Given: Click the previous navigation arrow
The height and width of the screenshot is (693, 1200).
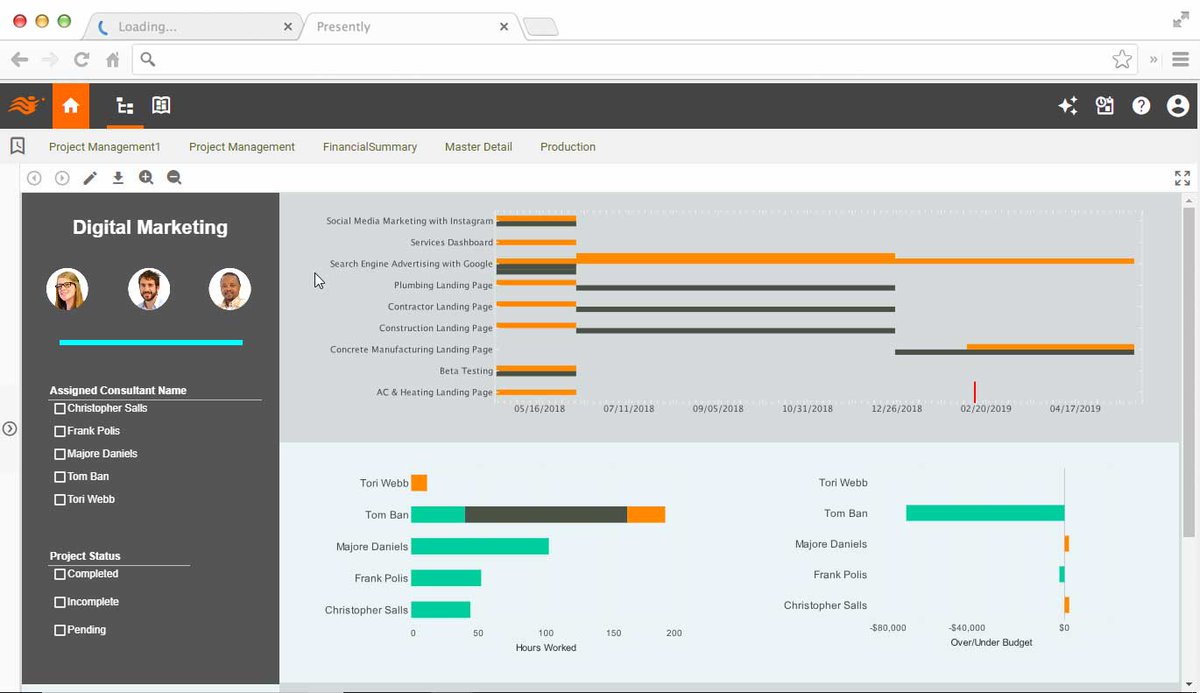Looking at the screenshot, I should tap(34, 177).
